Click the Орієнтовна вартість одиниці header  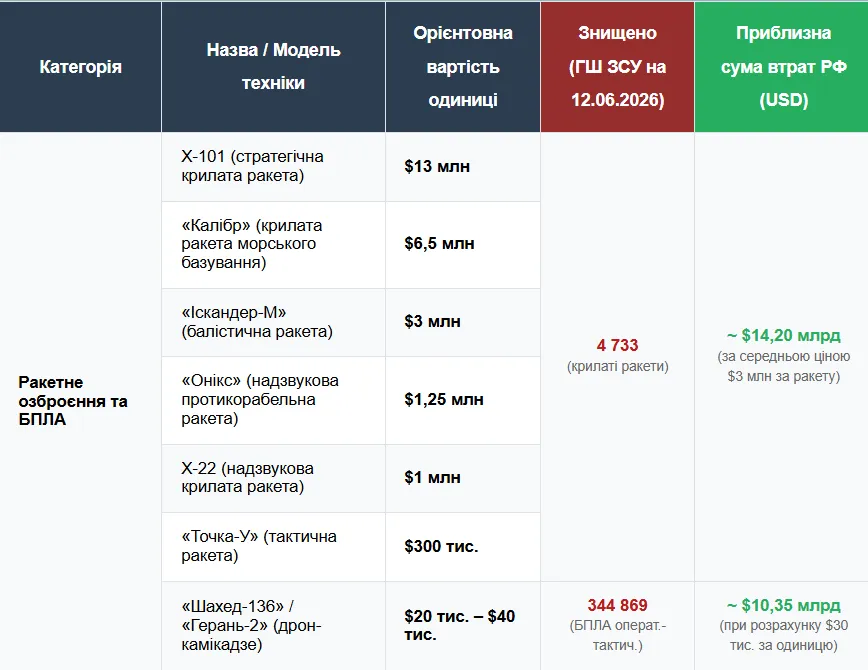point(463,67)
